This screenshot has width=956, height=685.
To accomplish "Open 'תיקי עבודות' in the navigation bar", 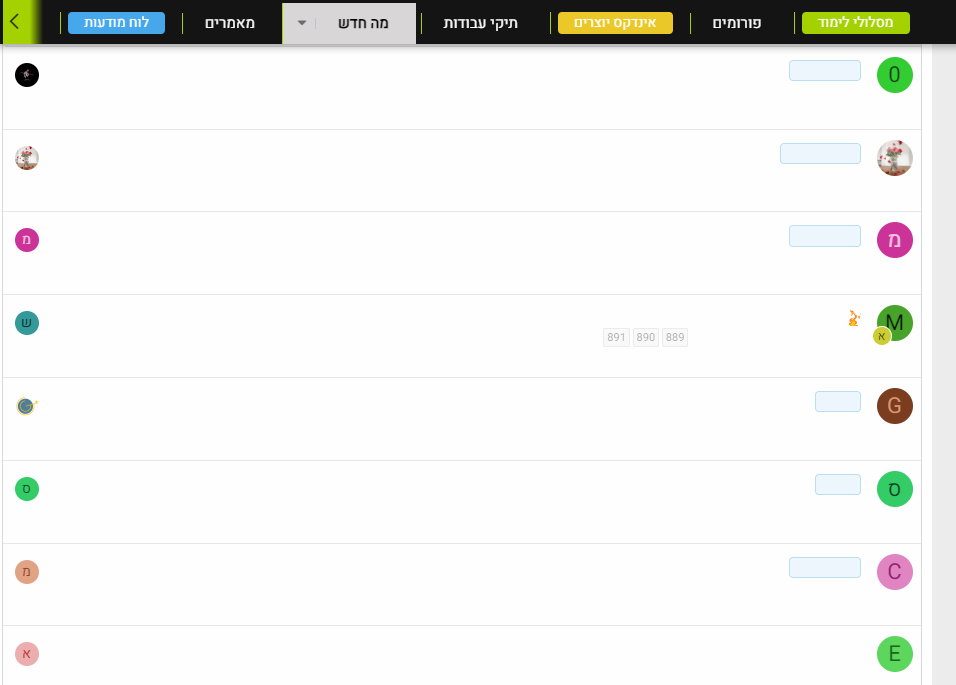I will point(480,23).
